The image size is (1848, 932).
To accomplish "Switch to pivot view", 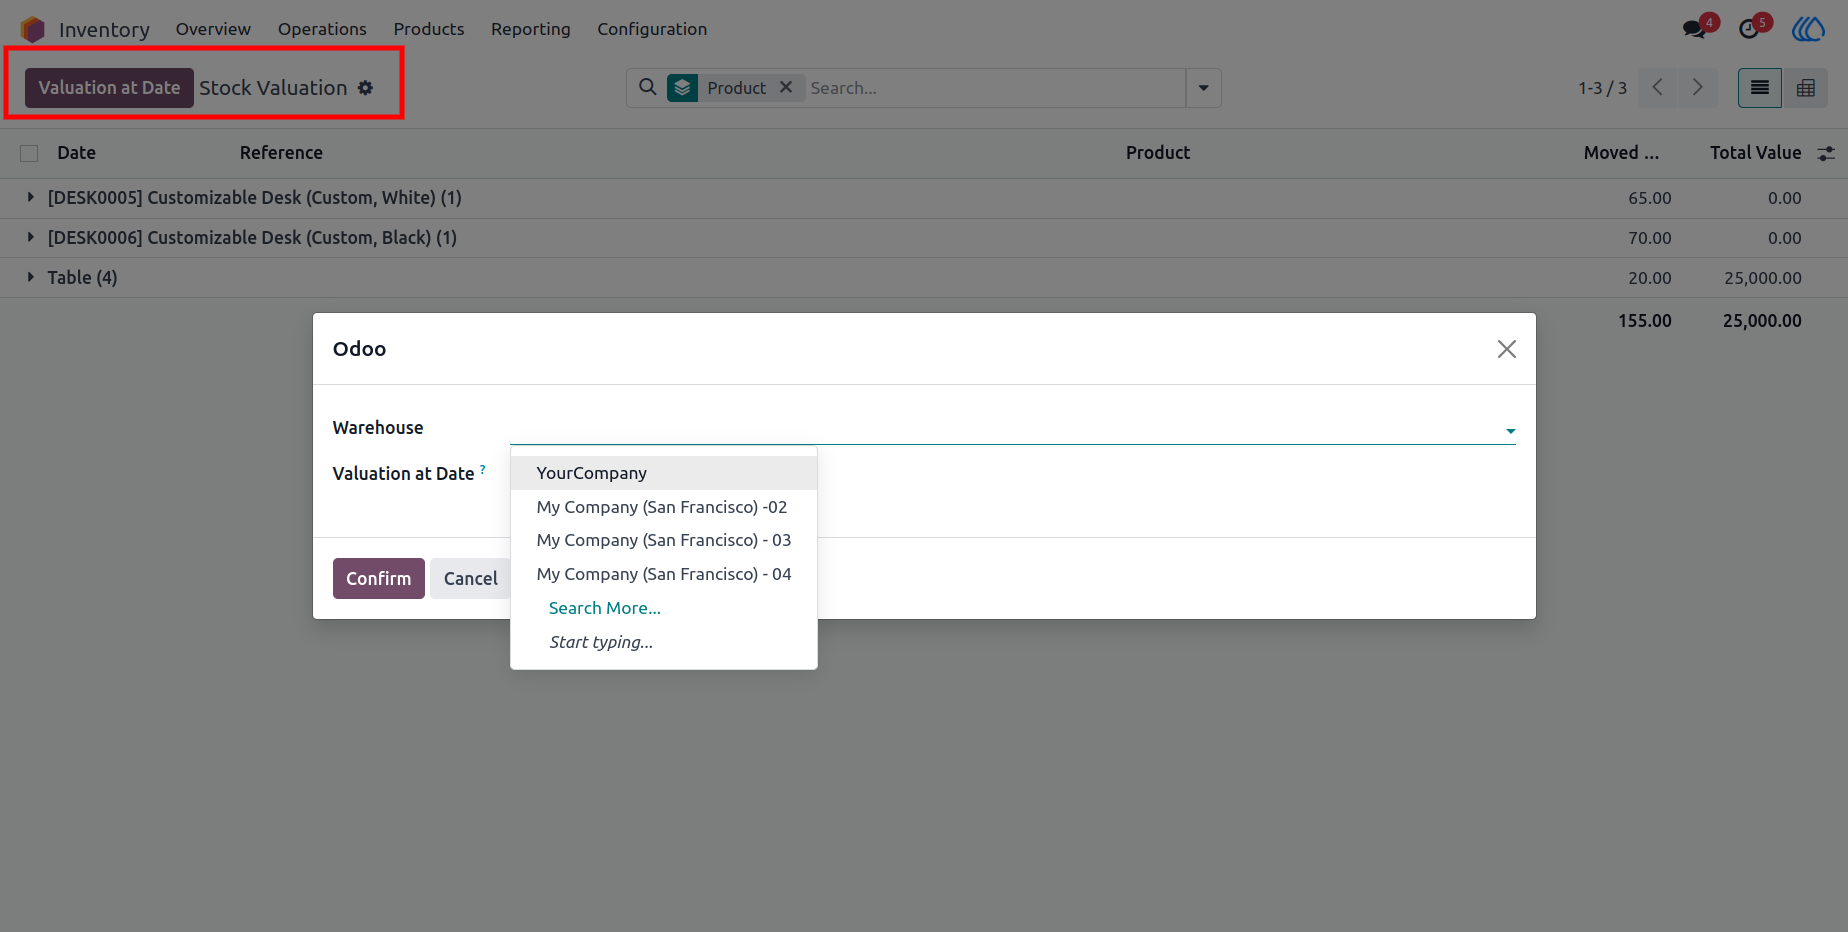I will [1806, 88].
